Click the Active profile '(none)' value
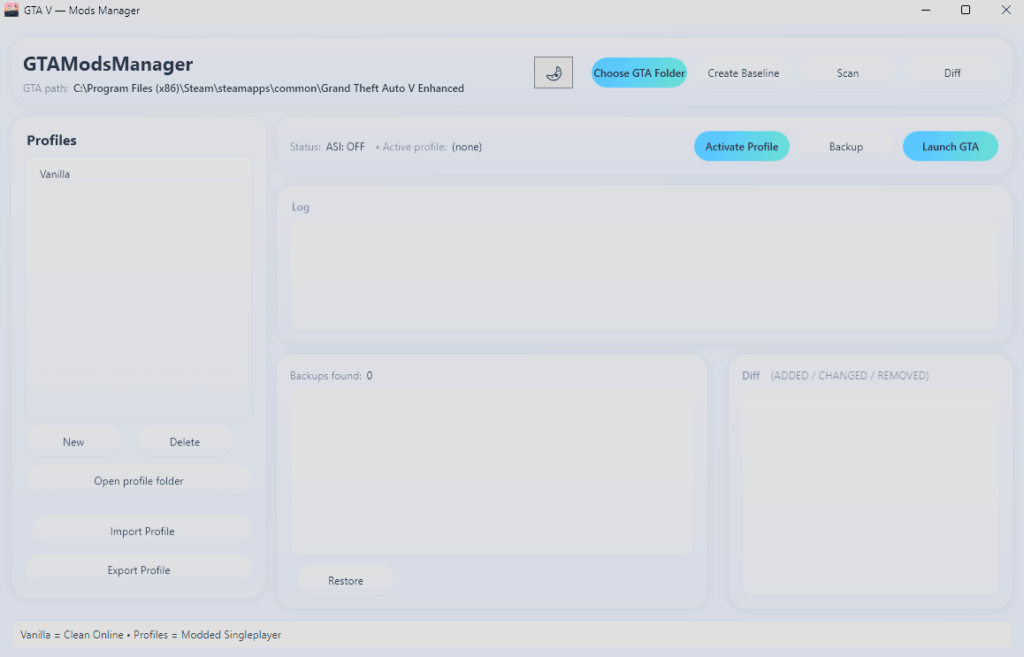The width and height of the screenshot is (1024, 657). point(467,147)
